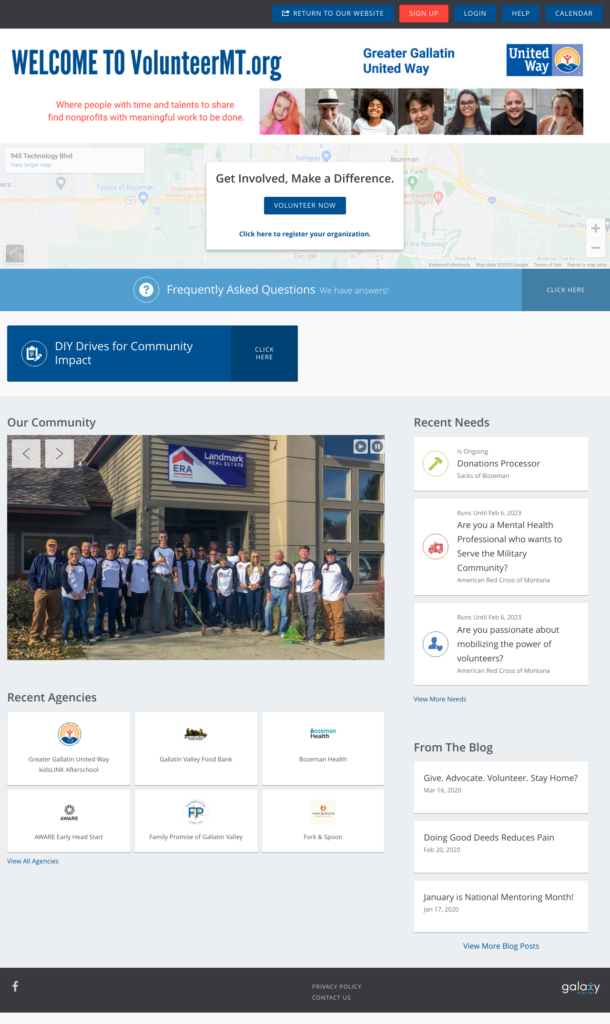Play the Our Community slideshow

361,446
